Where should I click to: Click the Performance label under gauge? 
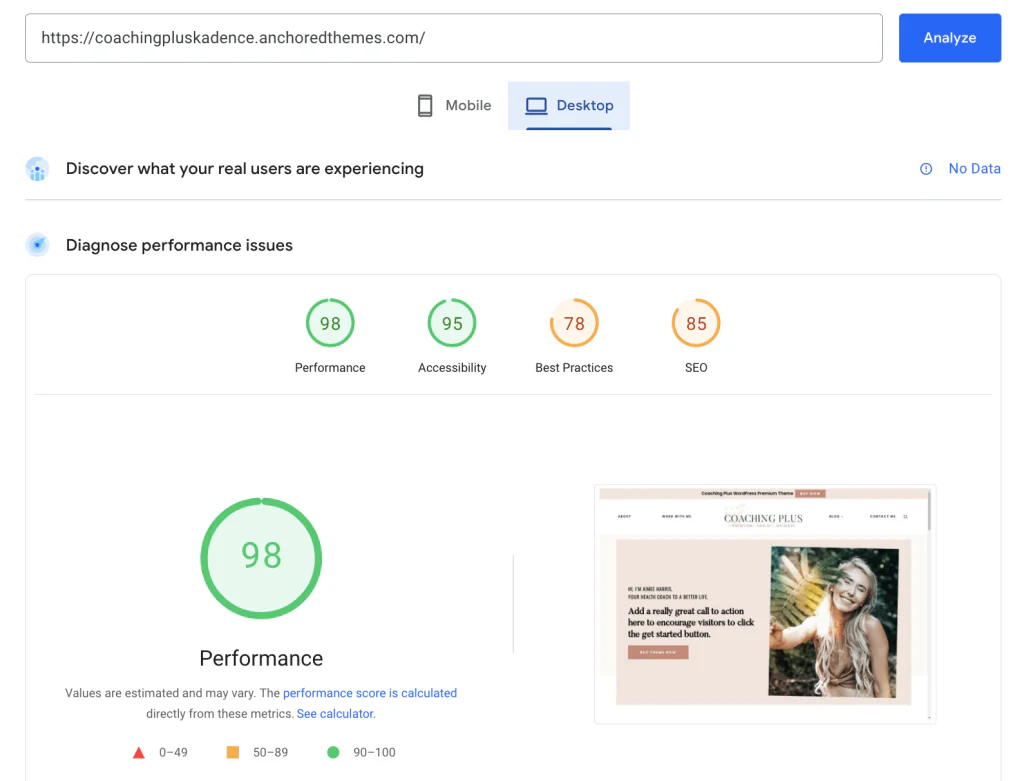[330, 368]
